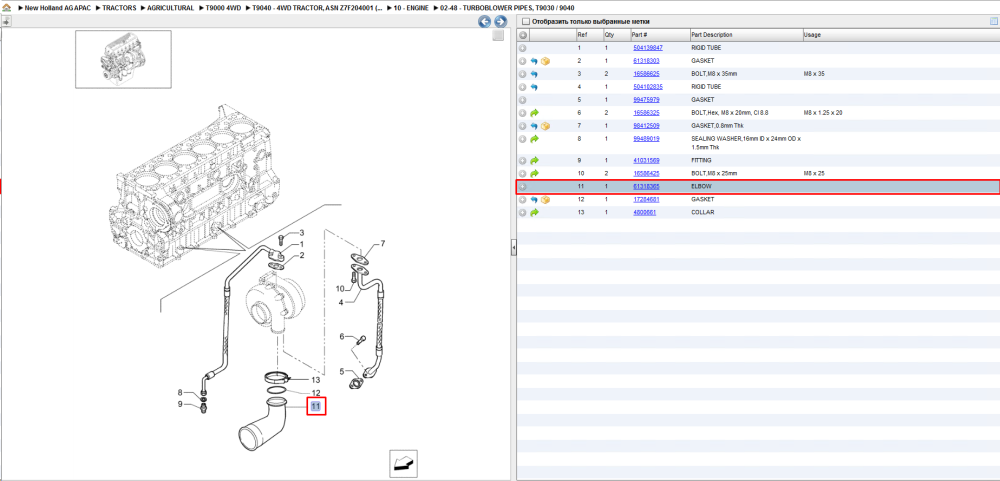Open part number 99489019 link
Viewport: 1000px width, 481px height.
646,138
